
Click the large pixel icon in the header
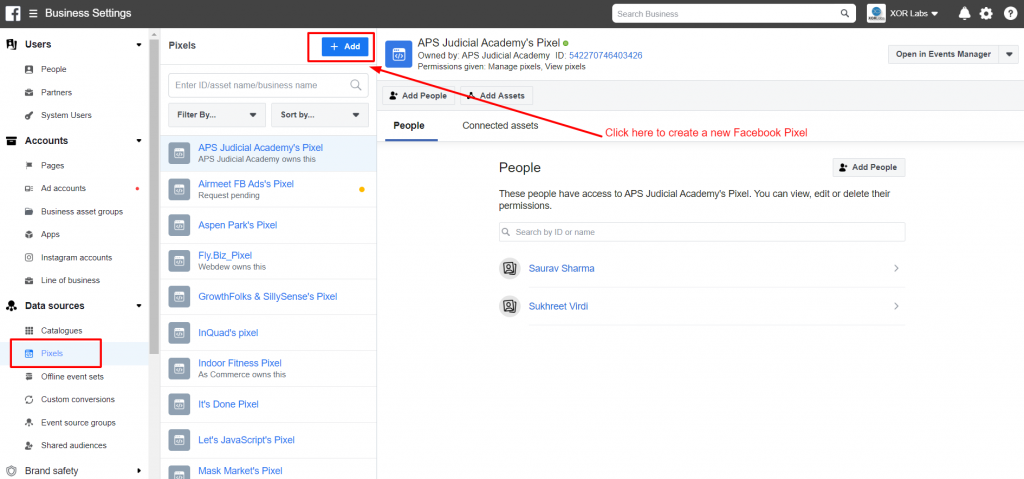(398, 54)
